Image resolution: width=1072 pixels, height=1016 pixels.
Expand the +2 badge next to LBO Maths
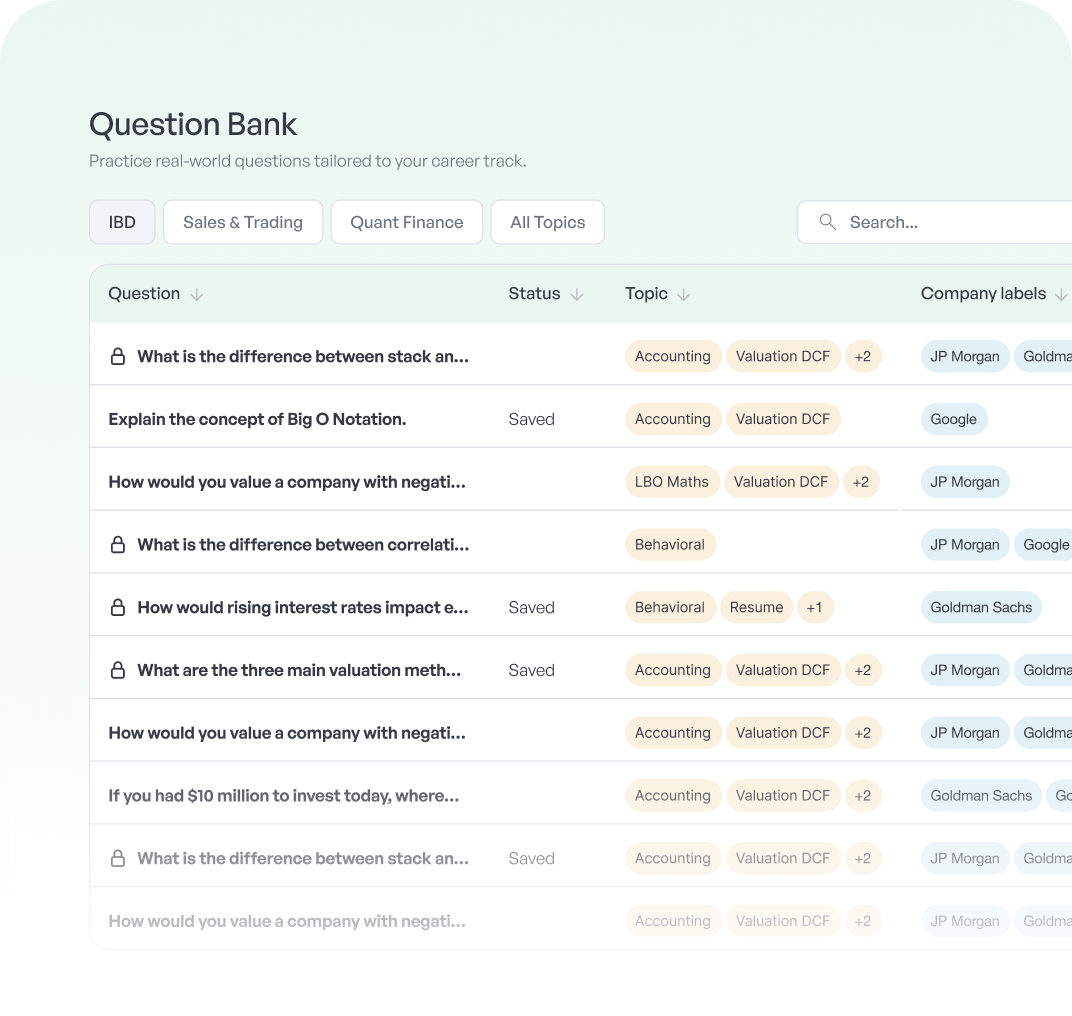tap(861, 482)
